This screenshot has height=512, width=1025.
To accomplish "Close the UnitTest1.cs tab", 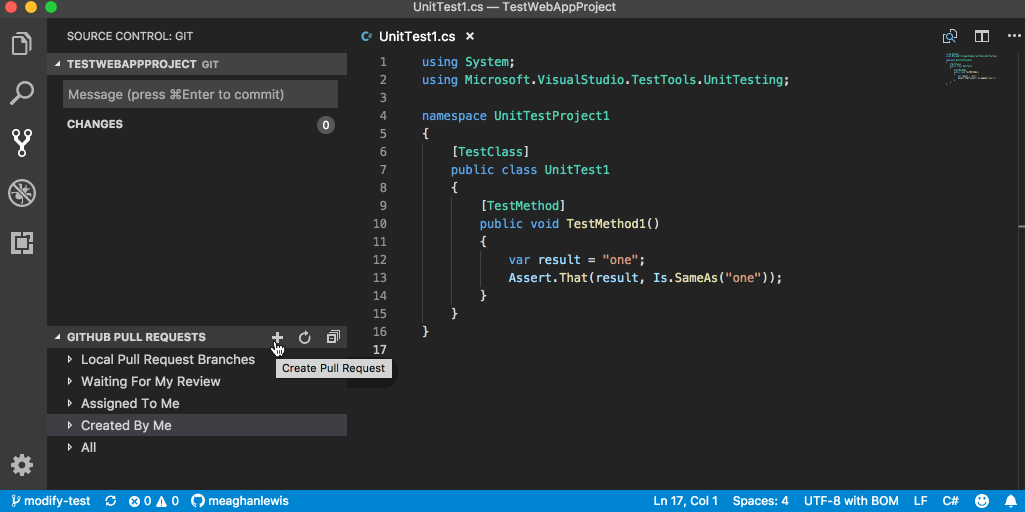I will pyautogui.click(x=471, y=37).
